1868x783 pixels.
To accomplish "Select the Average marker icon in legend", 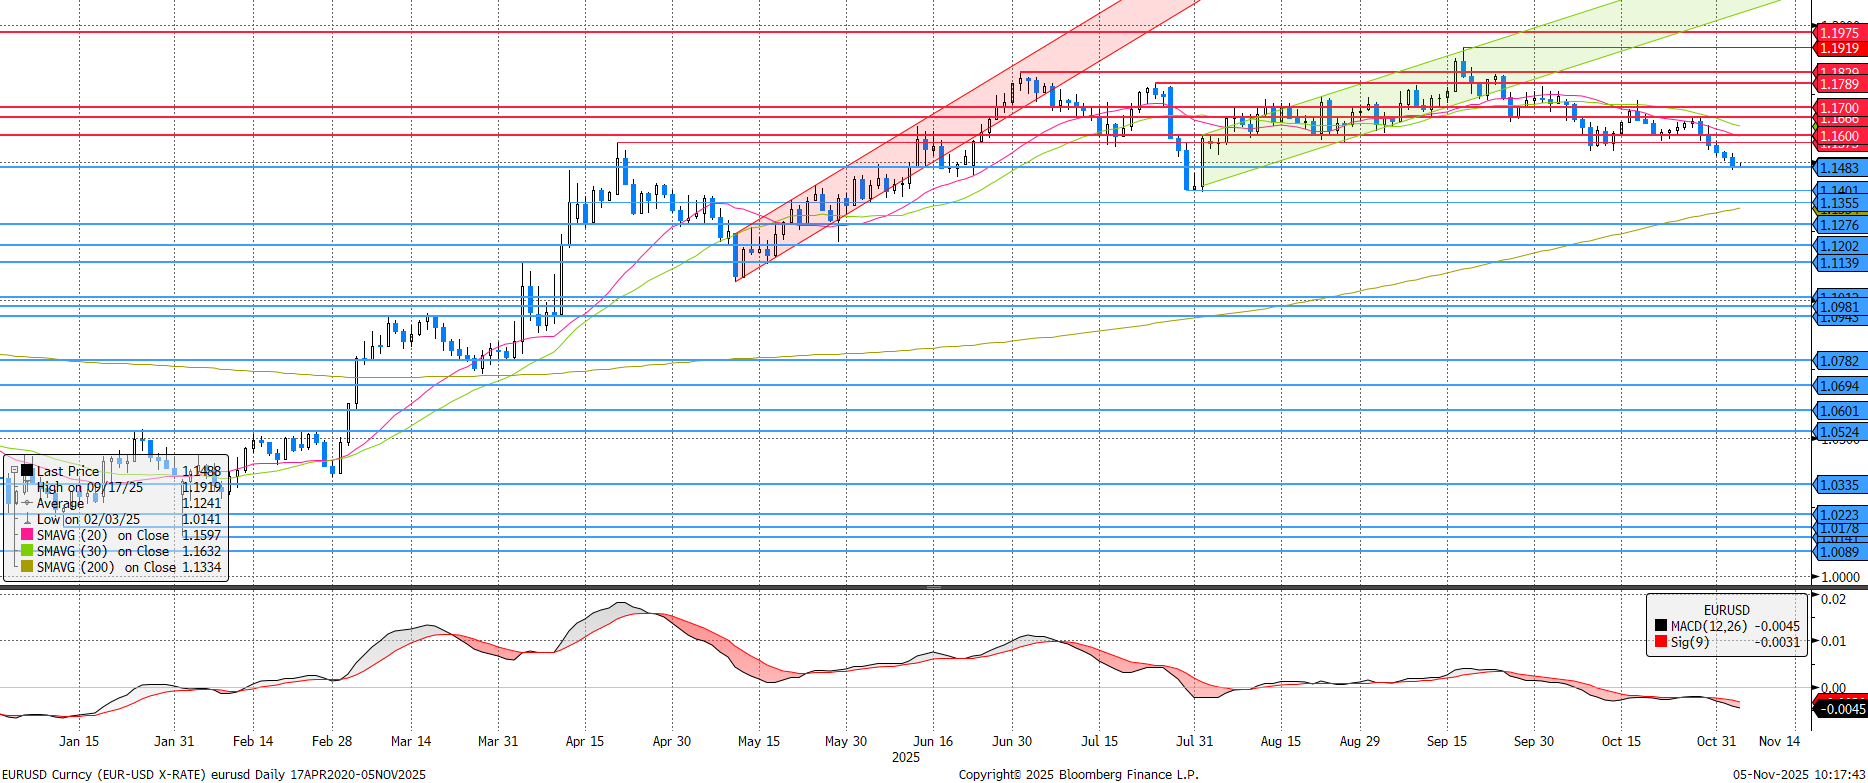I will tap(27, 503).
